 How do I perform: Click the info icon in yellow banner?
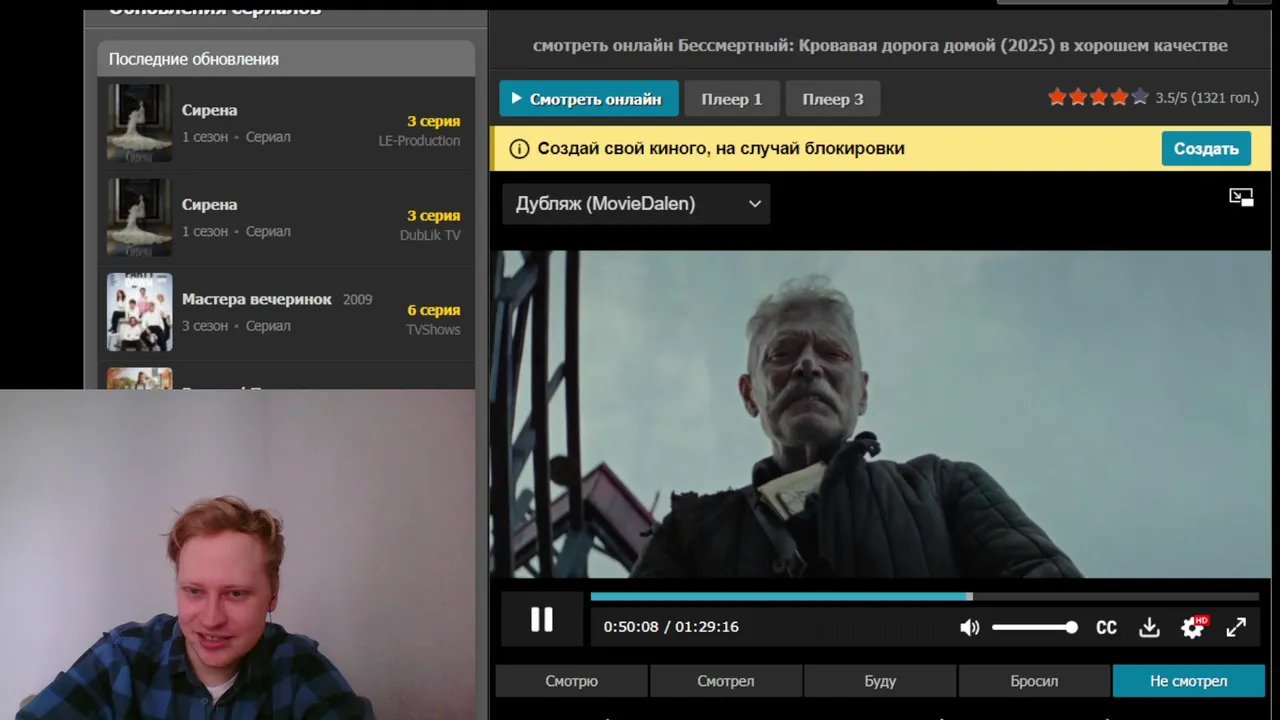pos(519,149)
